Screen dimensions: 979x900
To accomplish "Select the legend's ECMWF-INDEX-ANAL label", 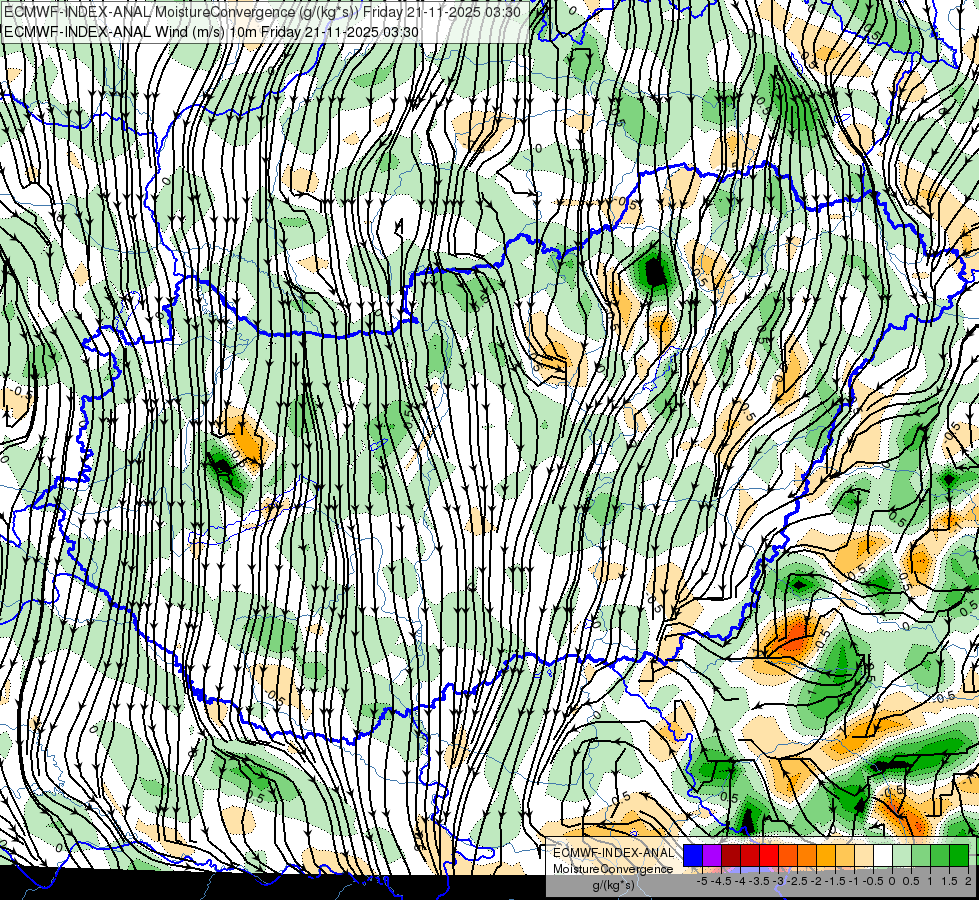I will coord(613,853).
